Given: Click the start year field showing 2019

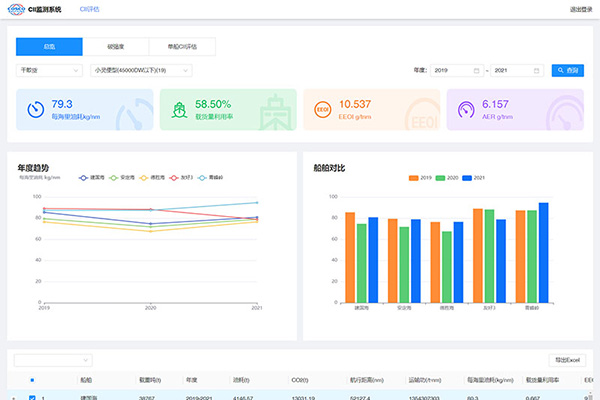Looking at the screenshot, I should pos(457,70).
